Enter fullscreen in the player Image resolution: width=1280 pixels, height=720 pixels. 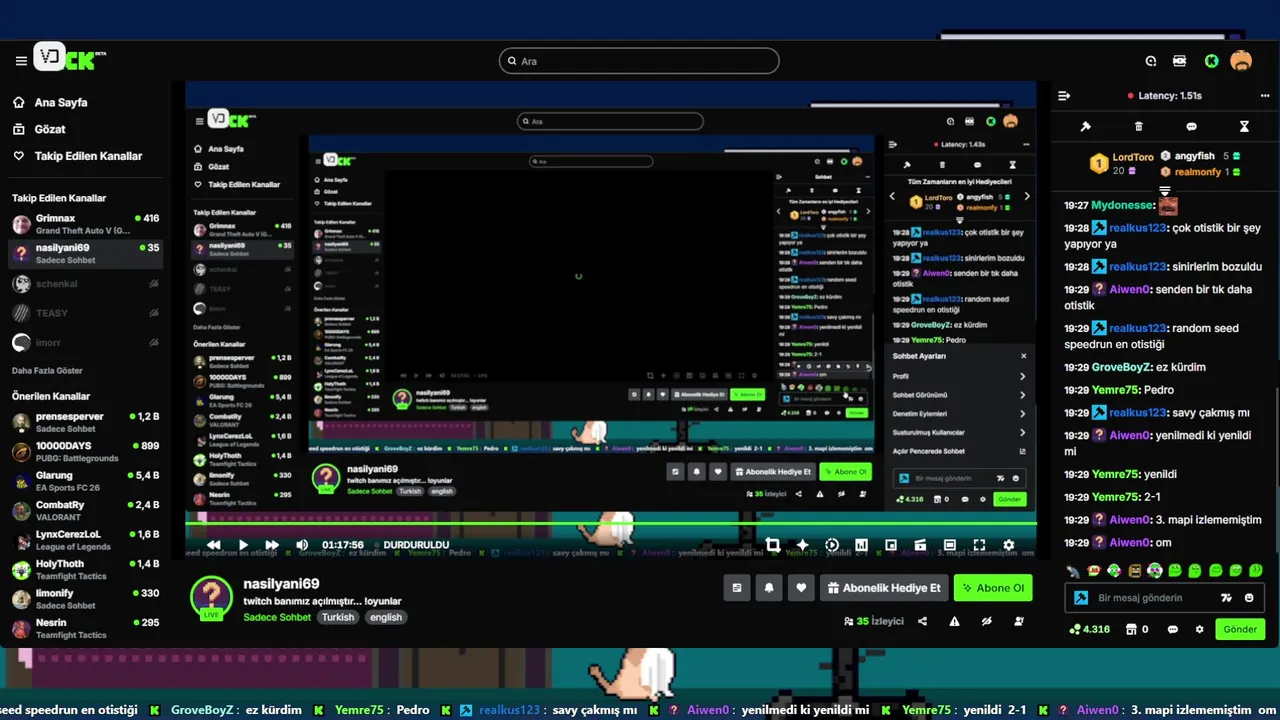[979, 545]
